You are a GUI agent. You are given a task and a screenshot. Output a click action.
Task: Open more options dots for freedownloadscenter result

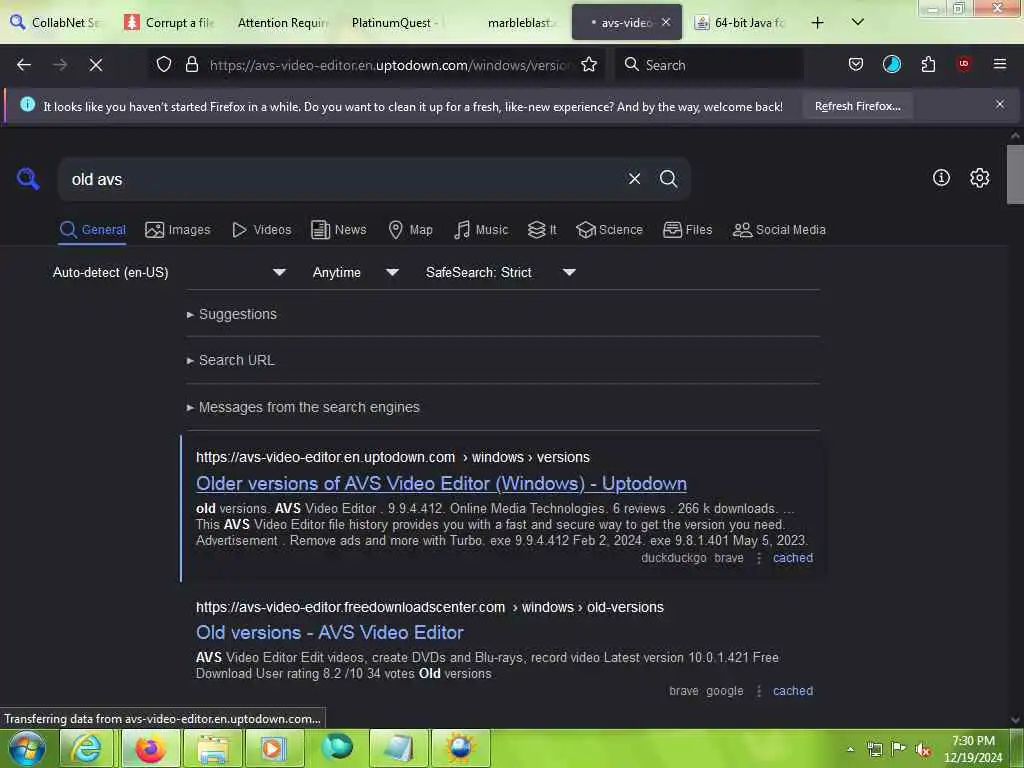pyautogui.click(x=758, y=691)
